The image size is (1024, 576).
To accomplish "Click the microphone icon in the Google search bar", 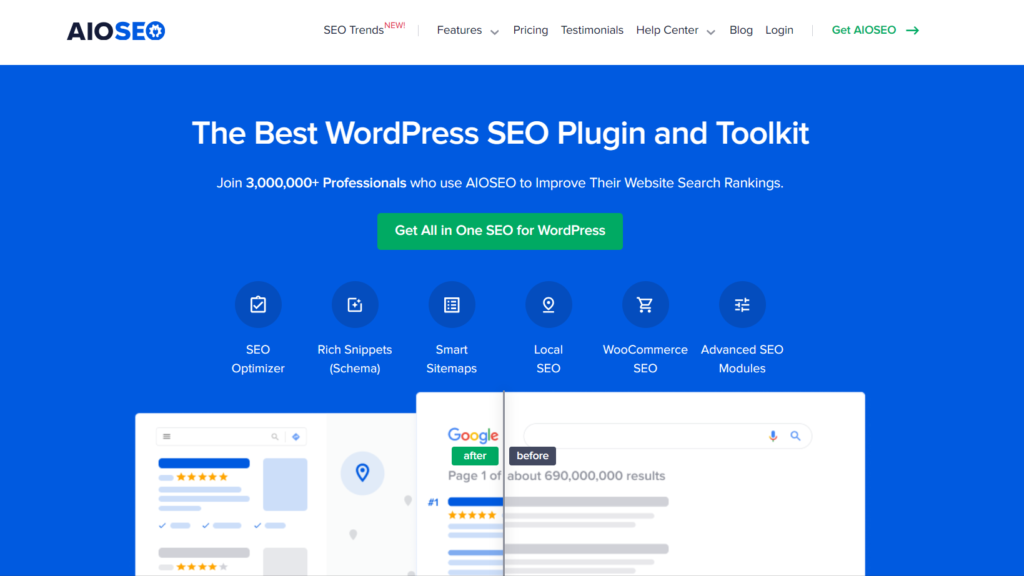I will pyautogui.click(x=772, y=436).
